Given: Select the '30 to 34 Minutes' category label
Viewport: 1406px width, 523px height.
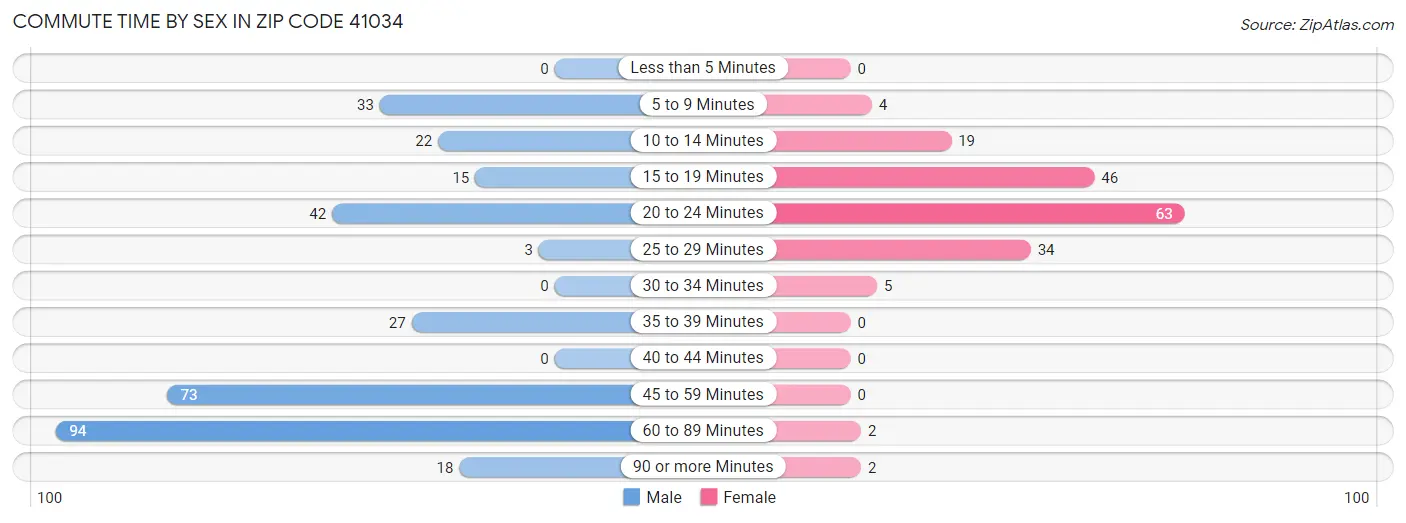Looking at the screenshot, I should (x=703, y=286).
